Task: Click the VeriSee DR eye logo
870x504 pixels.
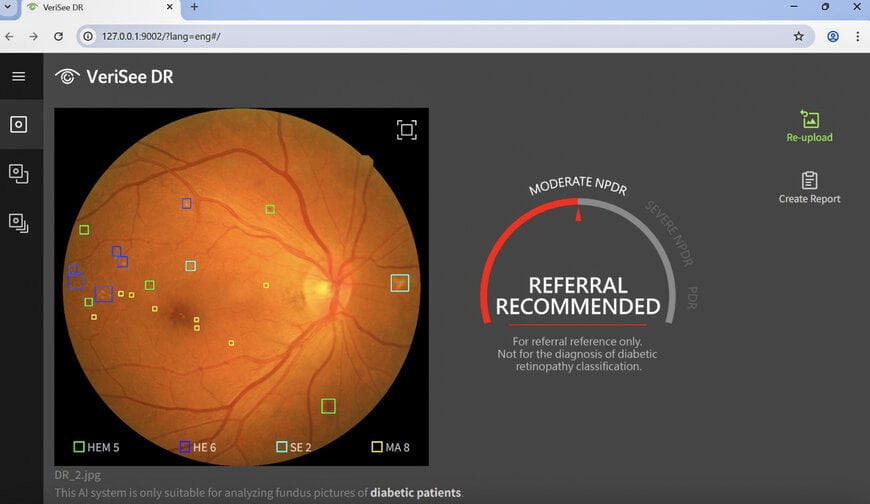Action: point(67,77)
